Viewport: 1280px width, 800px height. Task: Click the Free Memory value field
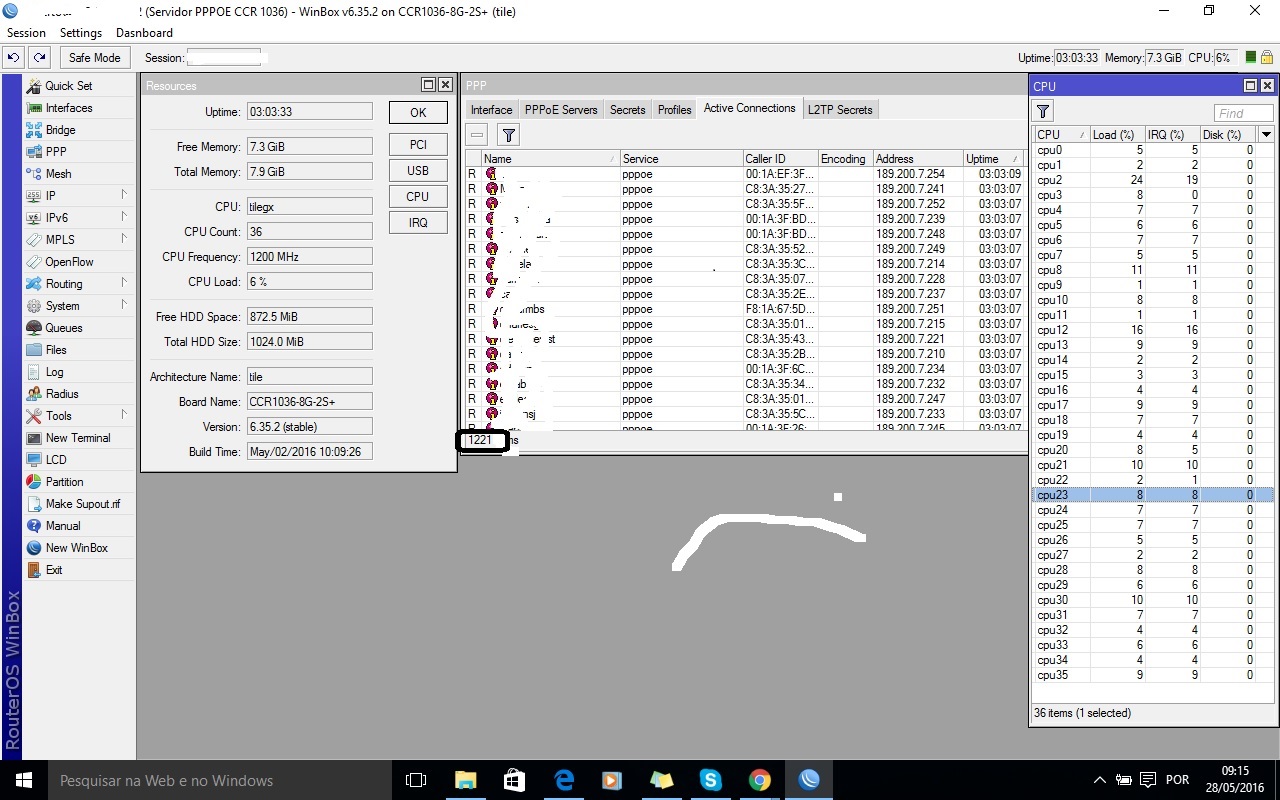pyautogui.click(x=310, y=147)
